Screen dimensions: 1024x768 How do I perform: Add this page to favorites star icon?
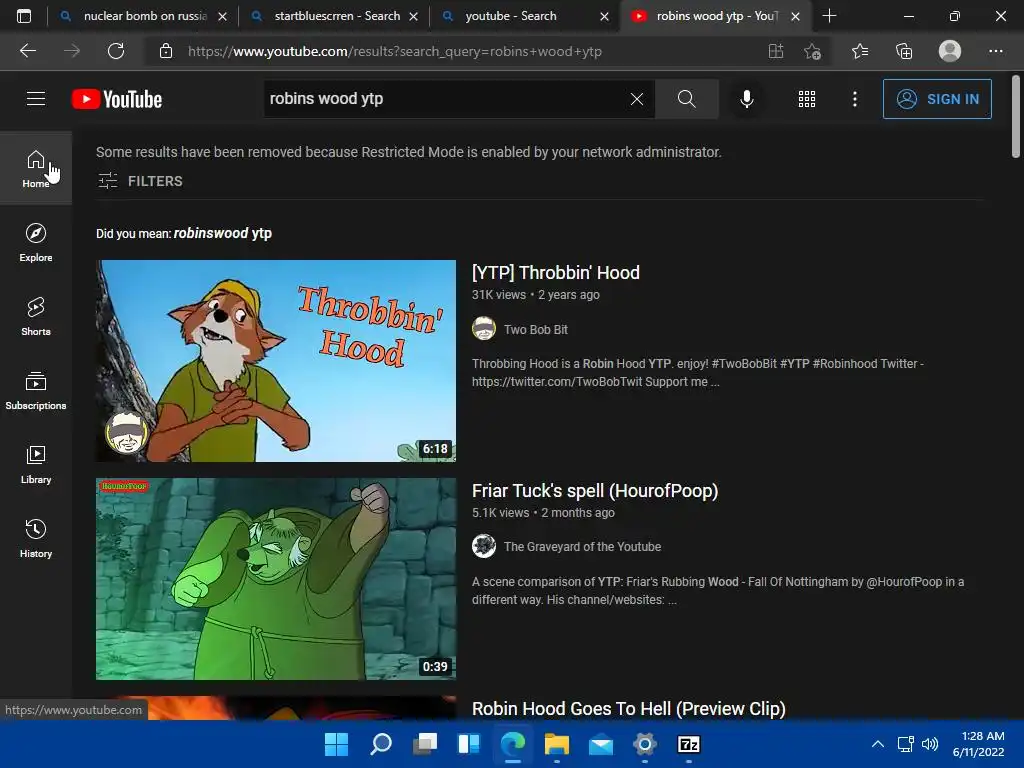812,51
